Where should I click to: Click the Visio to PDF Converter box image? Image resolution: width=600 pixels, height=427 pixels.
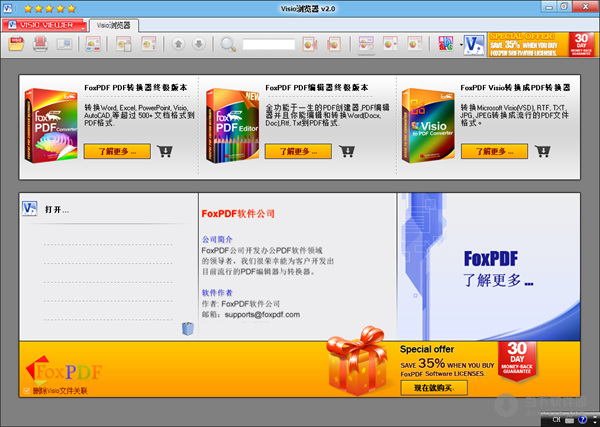click(x=428, y=125)
